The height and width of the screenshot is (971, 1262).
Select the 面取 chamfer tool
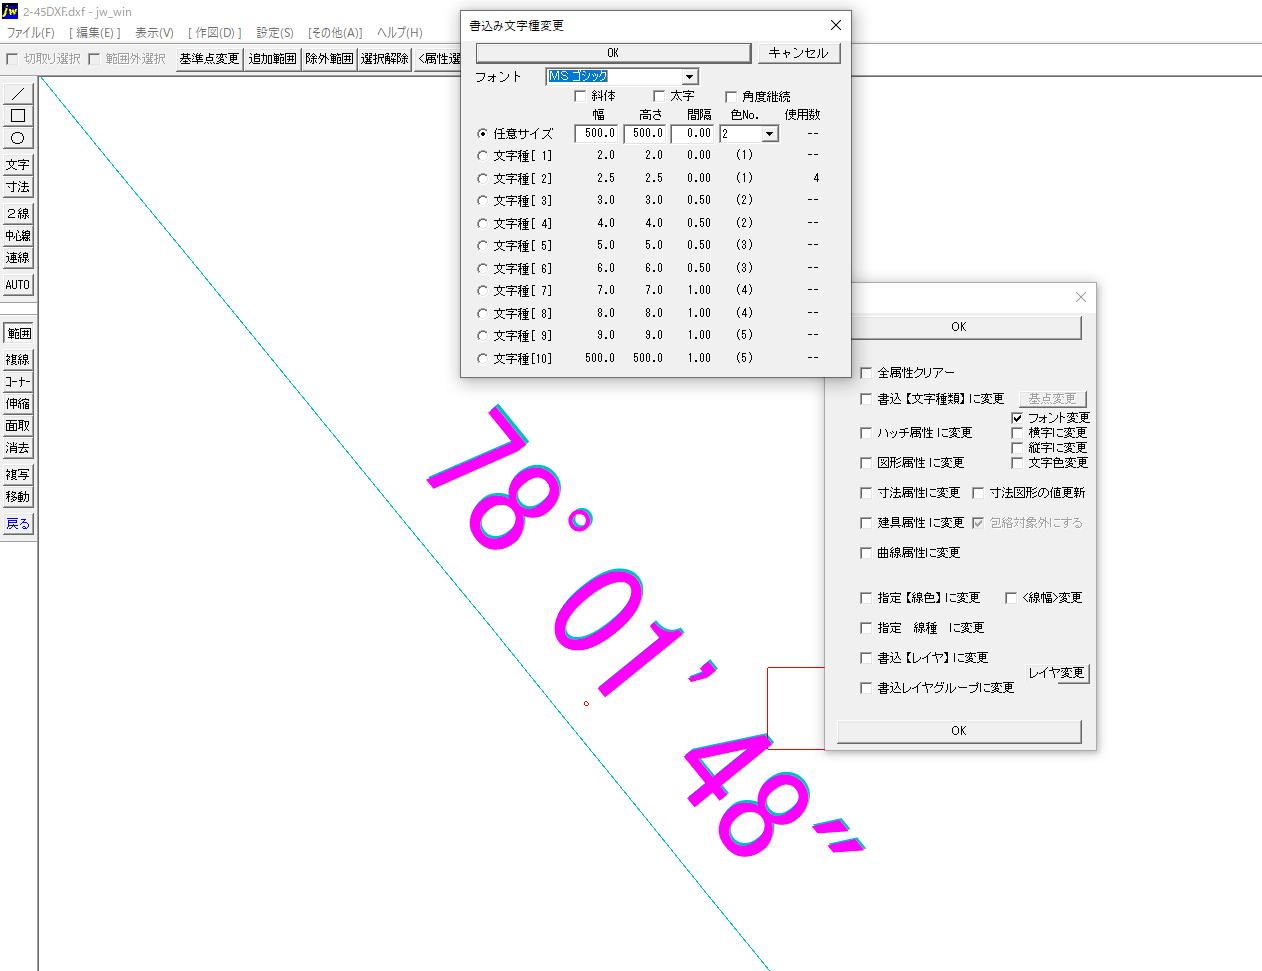click(x=18, y=426)
